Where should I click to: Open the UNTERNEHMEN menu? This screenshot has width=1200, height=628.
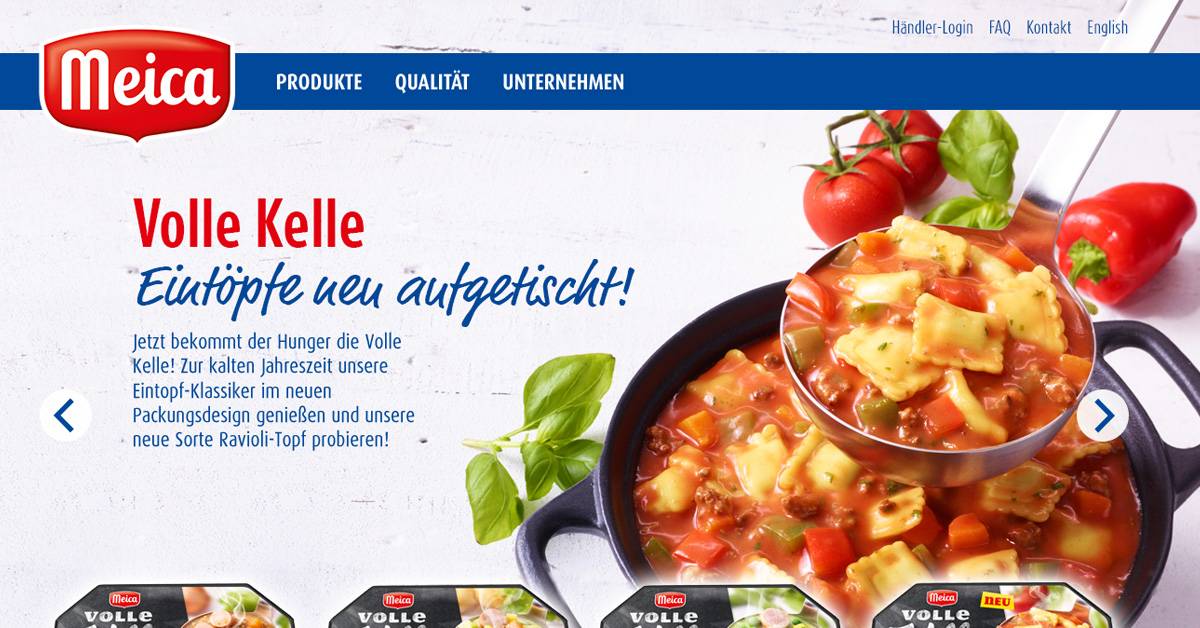563,82
